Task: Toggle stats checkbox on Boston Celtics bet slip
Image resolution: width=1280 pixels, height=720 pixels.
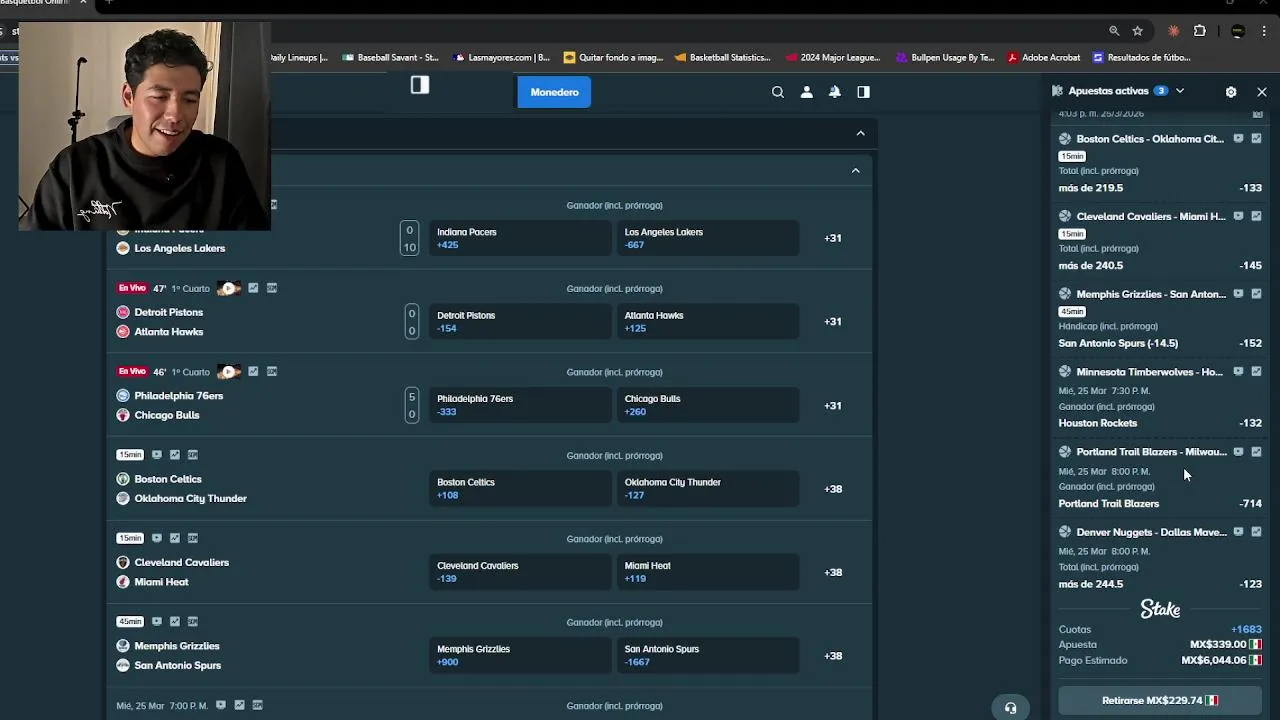Action: coord(1256,139)
